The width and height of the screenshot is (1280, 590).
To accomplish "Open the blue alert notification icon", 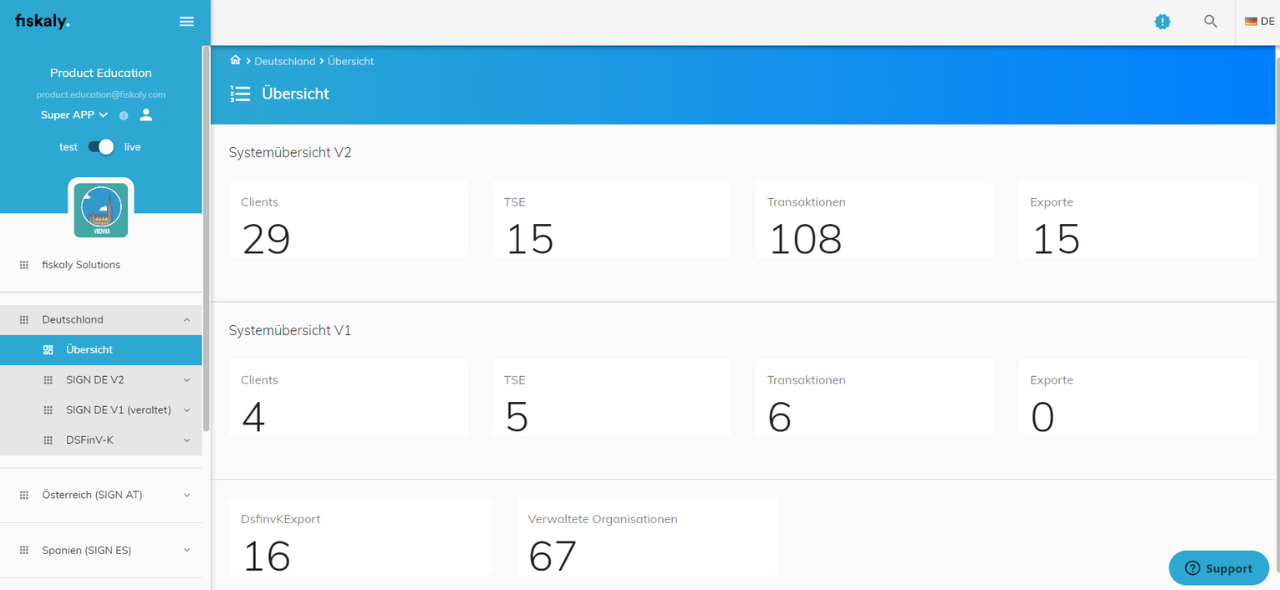I will (x=1162, y=21).
